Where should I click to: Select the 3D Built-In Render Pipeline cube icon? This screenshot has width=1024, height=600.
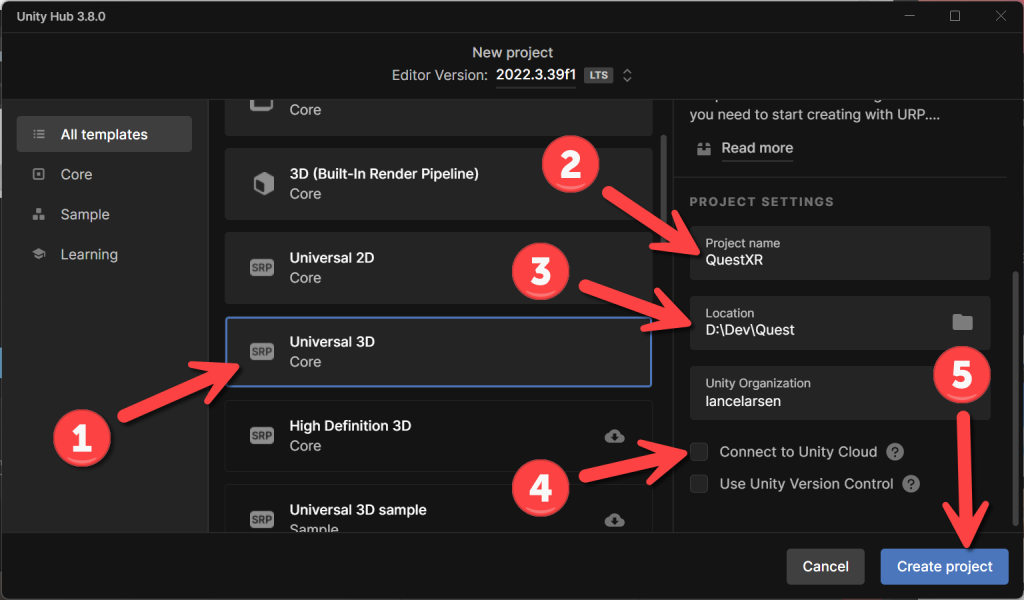point(264,183)
